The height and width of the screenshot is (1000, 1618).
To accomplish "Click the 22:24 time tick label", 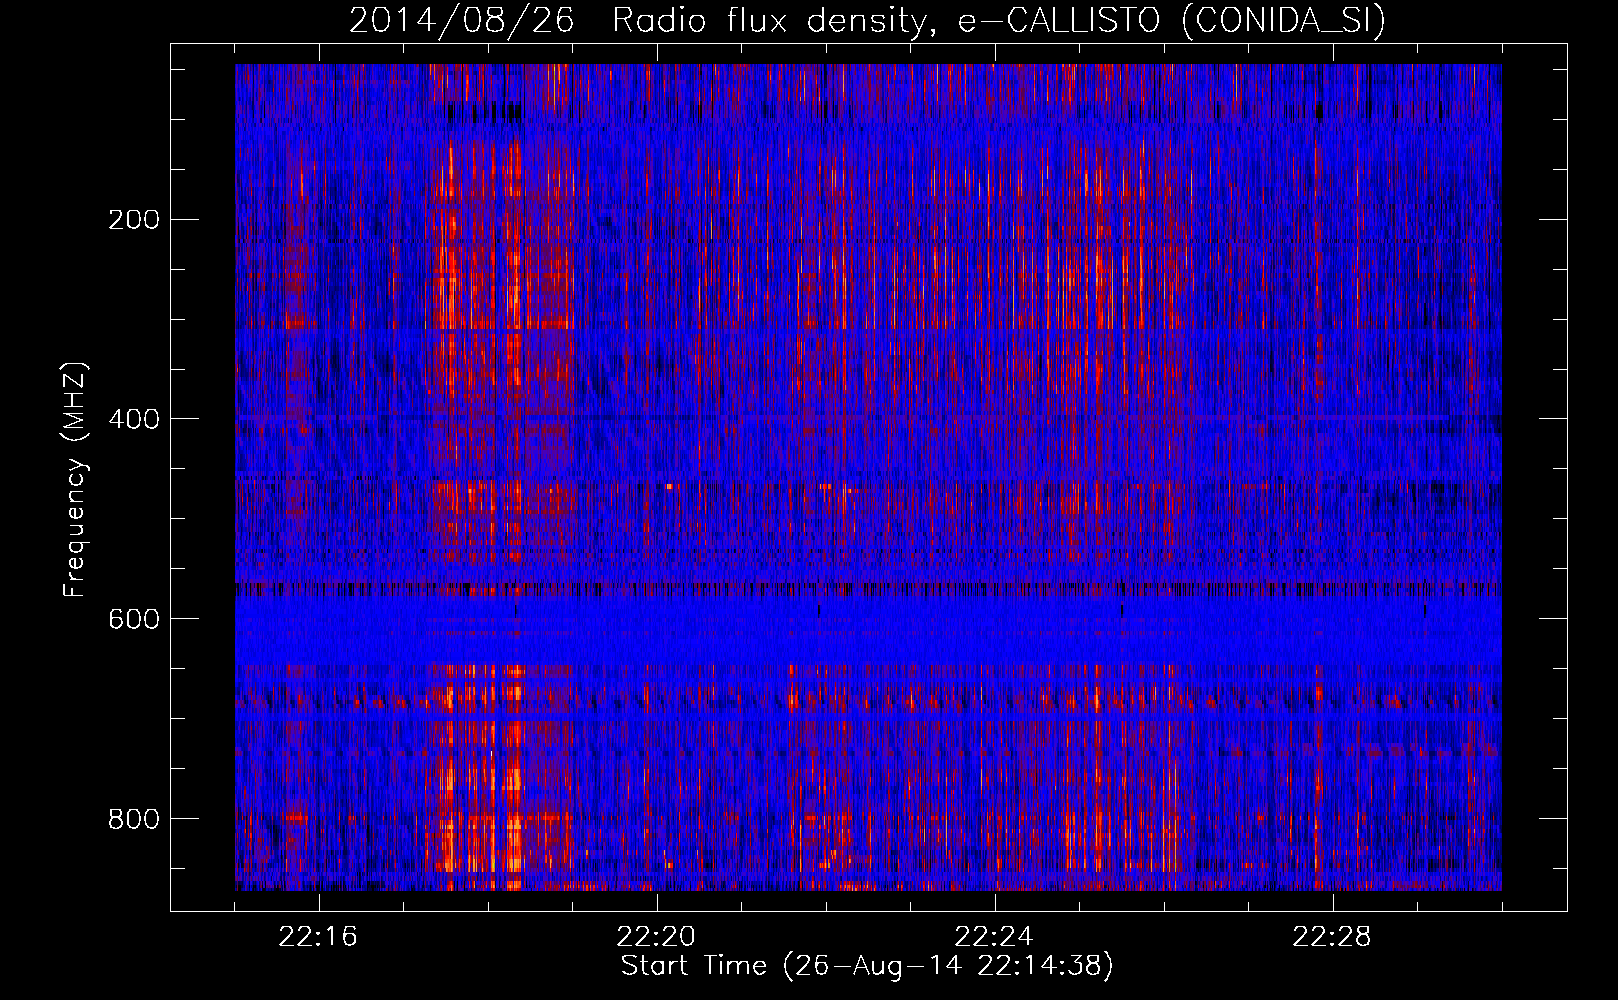I will [994, 937].
